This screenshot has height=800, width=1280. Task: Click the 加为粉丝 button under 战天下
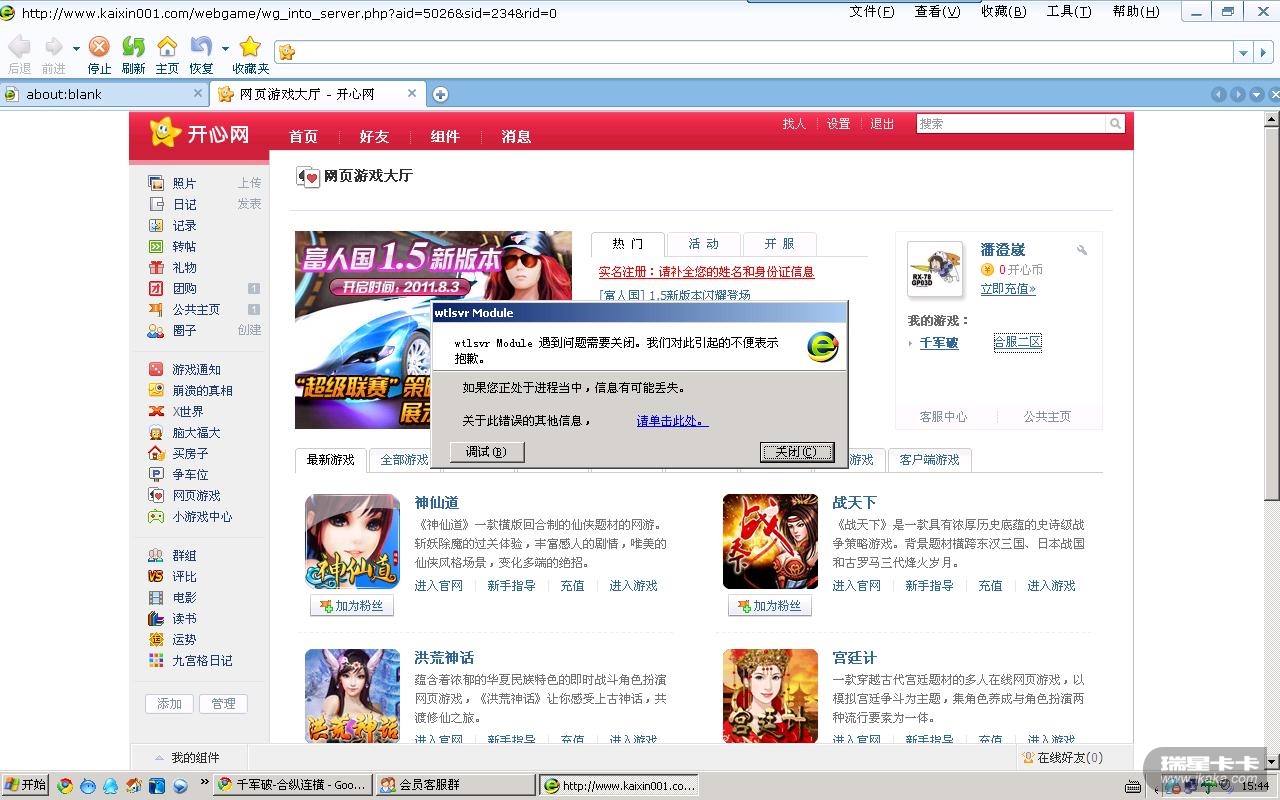click(x=770, y=606)
